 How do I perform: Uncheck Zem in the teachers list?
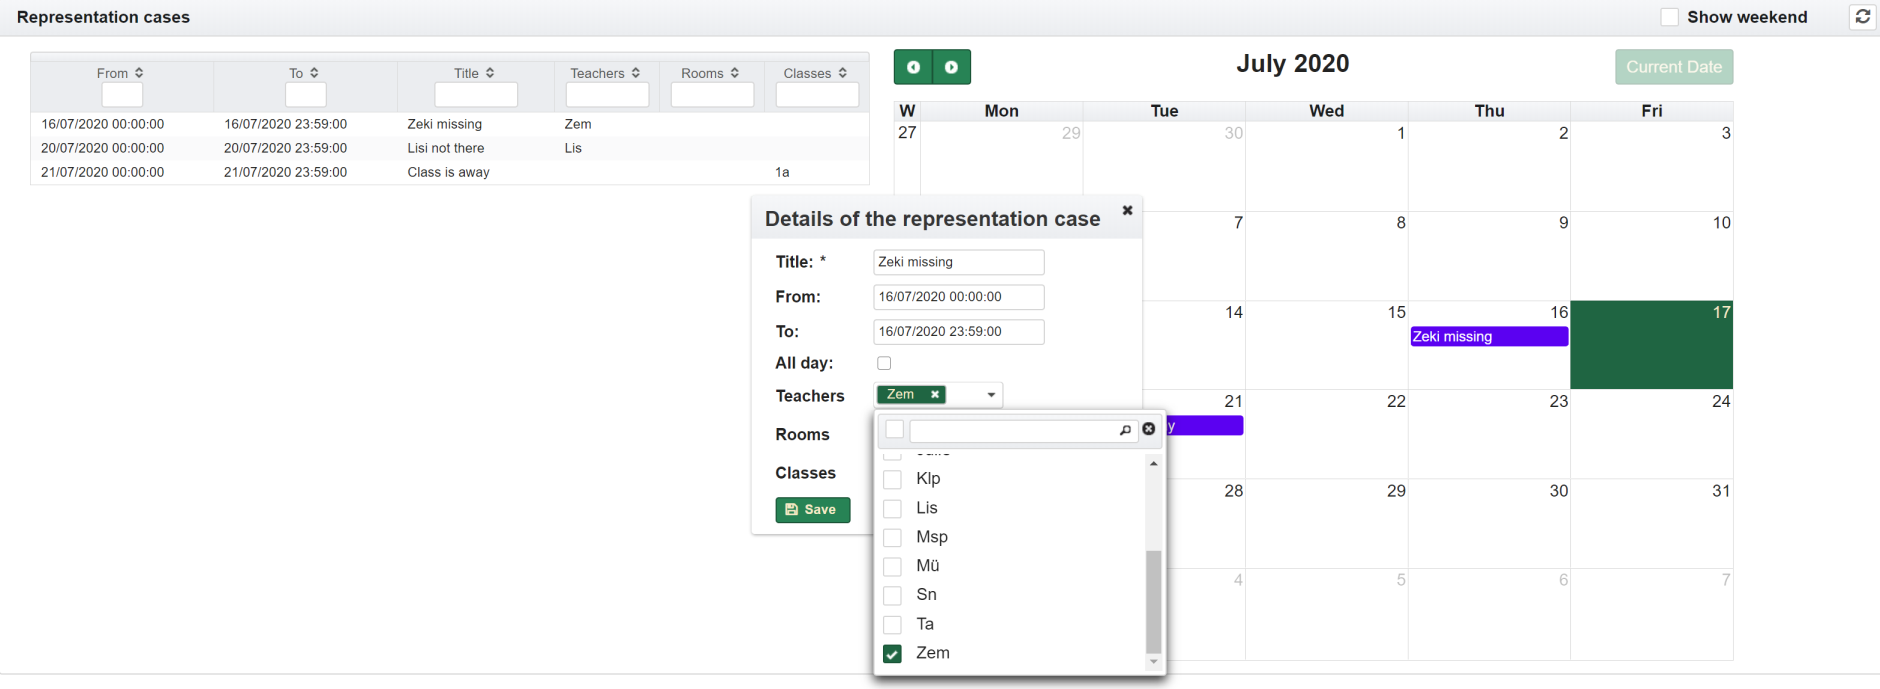893,654
